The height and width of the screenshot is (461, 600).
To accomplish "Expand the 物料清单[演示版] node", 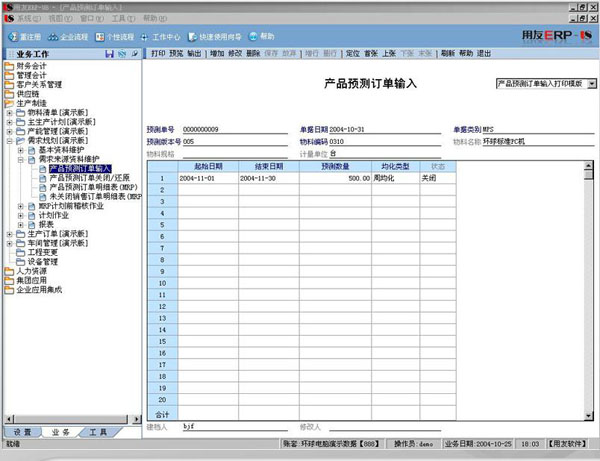I will click(10, 113).
